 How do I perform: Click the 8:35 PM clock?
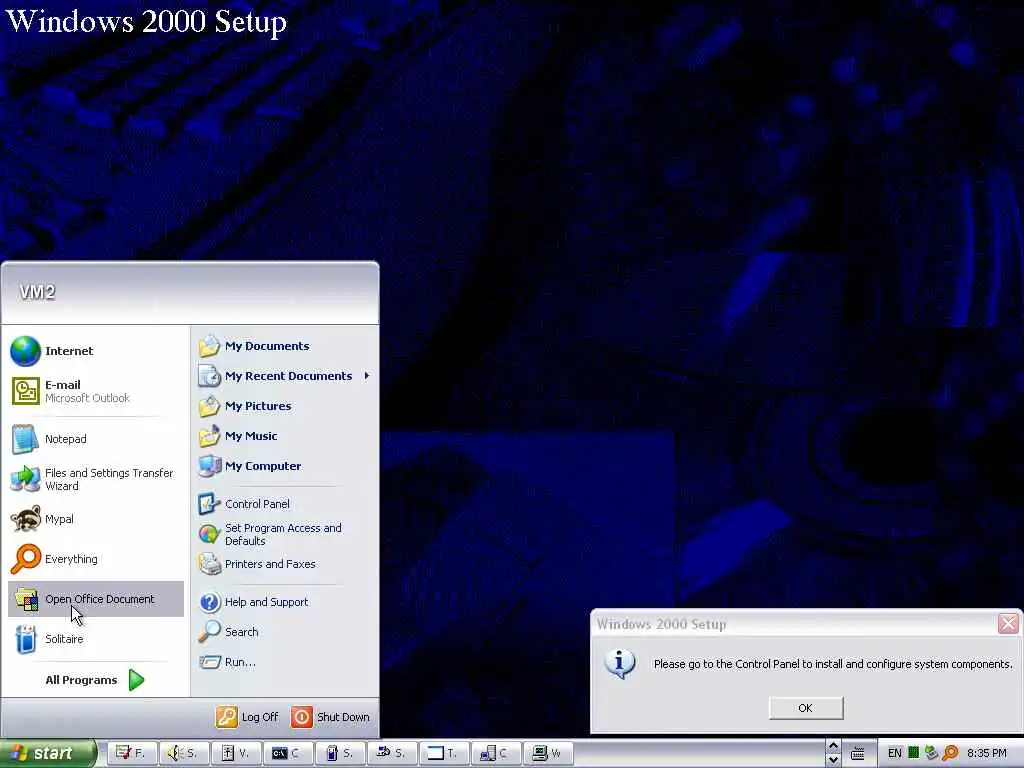(x=987, y=754)
